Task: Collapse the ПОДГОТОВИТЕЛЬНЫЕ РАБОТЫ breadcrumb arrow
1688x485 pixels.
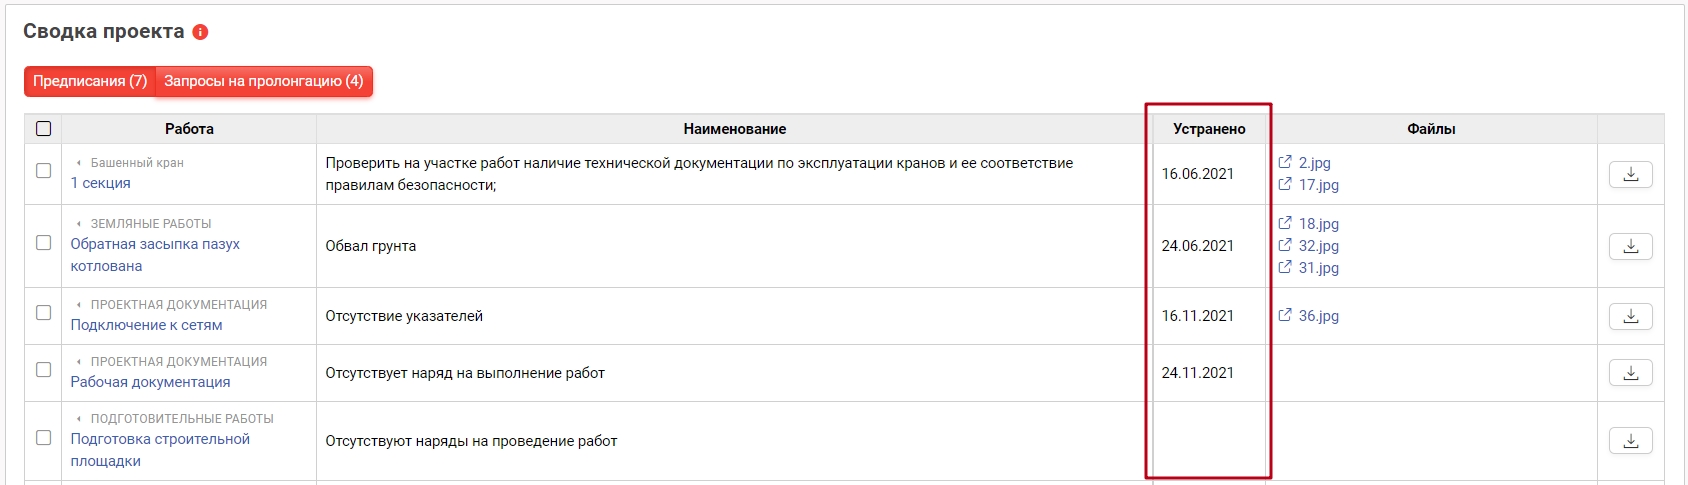Action: click(x=79, y=419)
